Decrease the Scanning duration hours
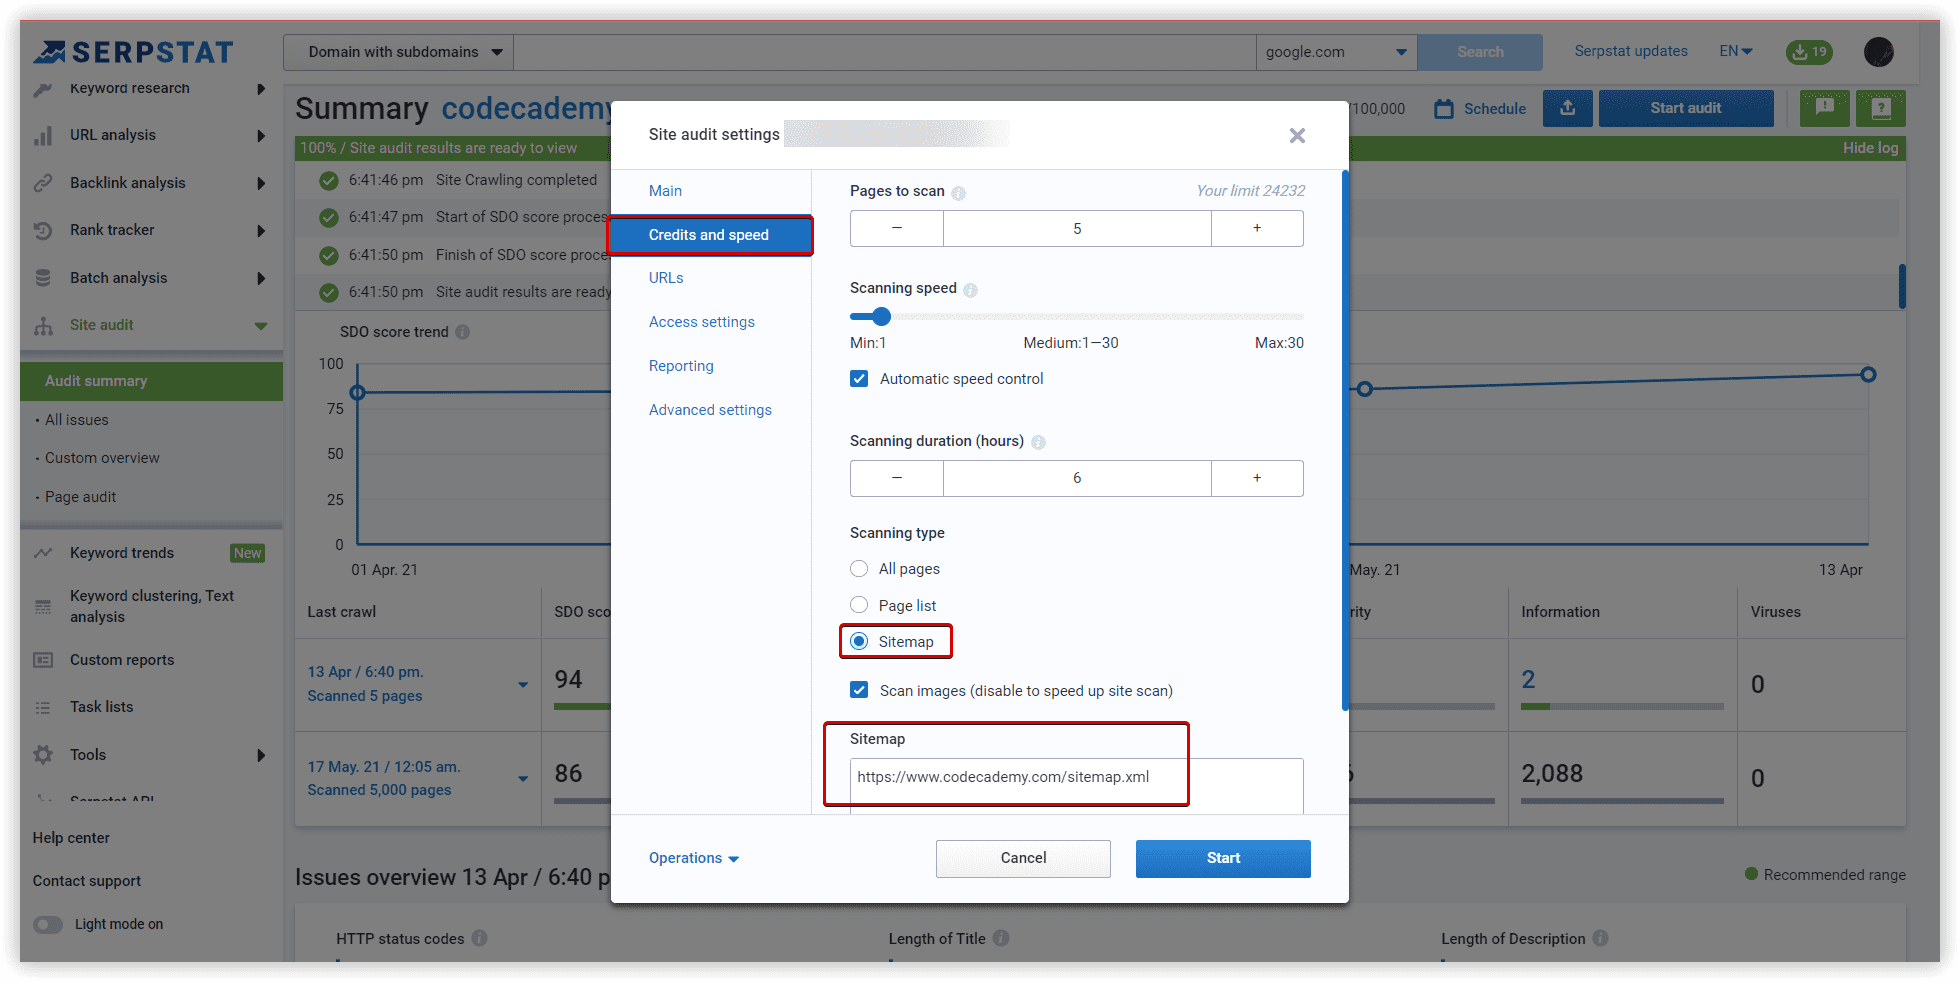Image resolution: width=1960 pixels, height=982 pixels. (897, 478)
